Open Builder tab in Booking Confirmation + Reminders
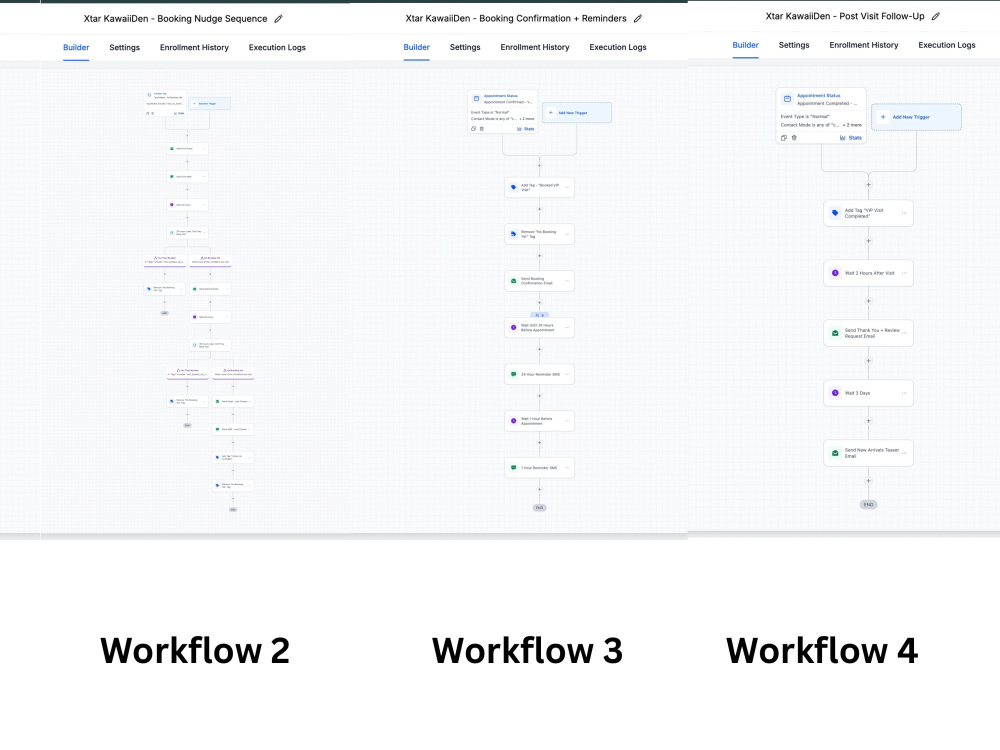The height and width of the screenshot is (750, 1000). [x=416, y=47]
